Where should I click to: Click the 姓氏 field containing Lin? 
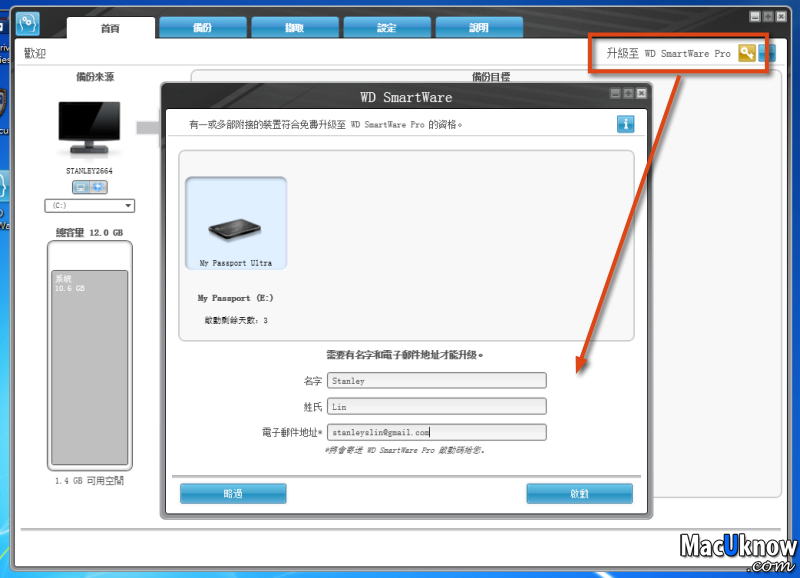point(436,406)
